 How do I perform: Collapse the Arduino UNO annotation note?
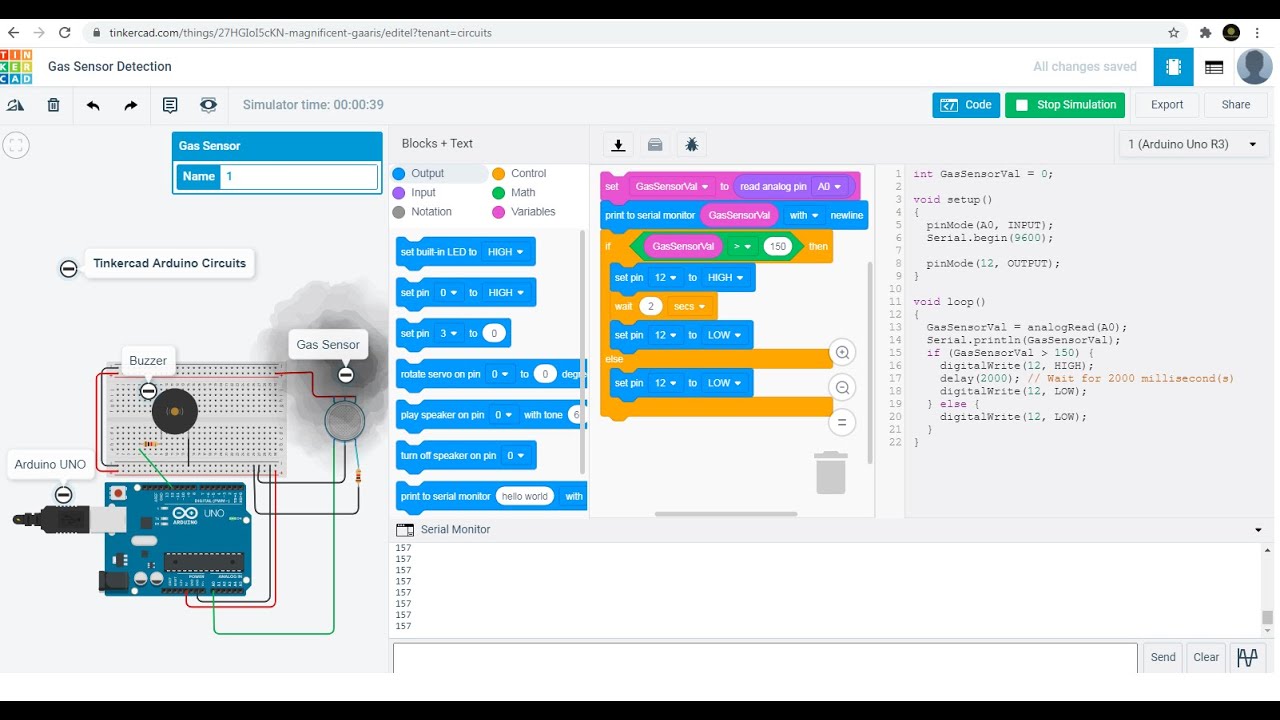coord(63,494)
